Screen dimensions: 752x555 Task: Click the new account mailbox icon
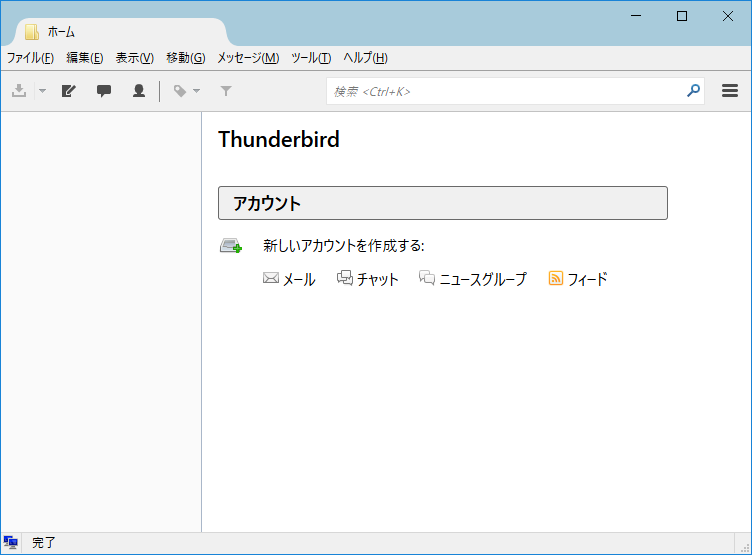coord(231,245)
